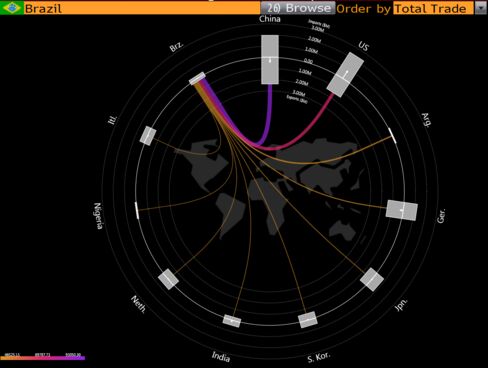
Task: Click the Brazil flag icon
Action: point(12,8)
